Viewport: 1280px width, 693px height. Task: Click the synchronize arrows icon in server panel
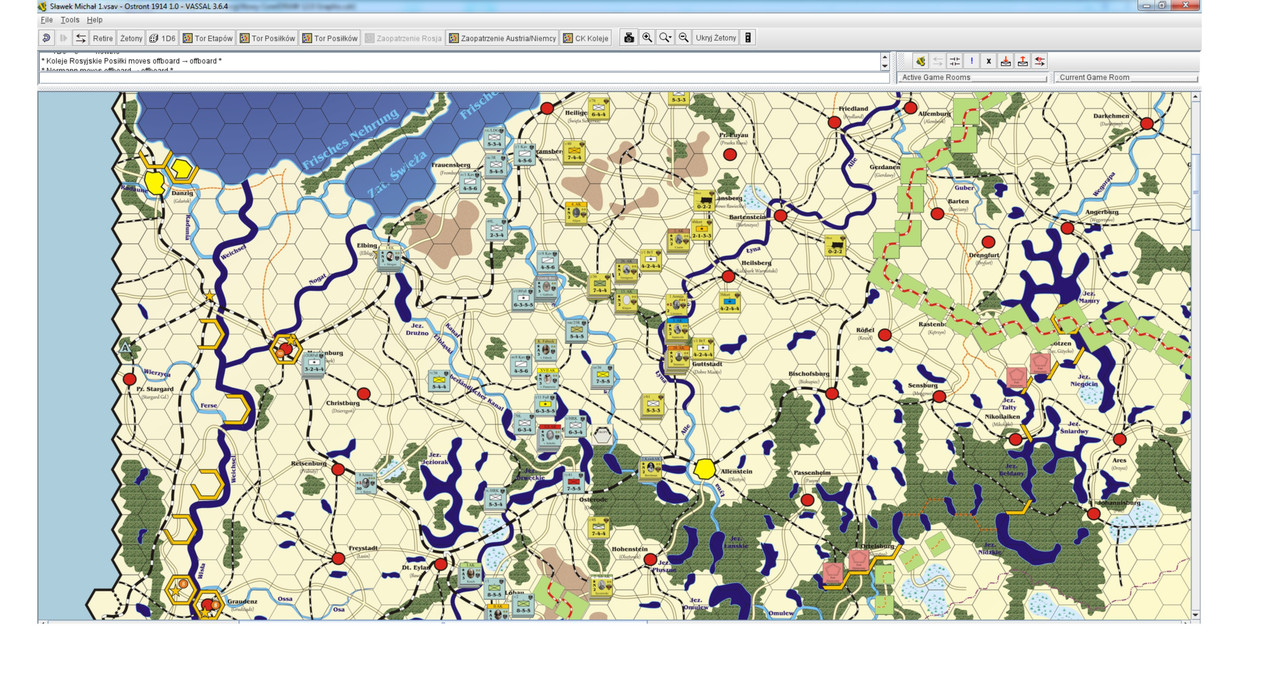point(955,61)
